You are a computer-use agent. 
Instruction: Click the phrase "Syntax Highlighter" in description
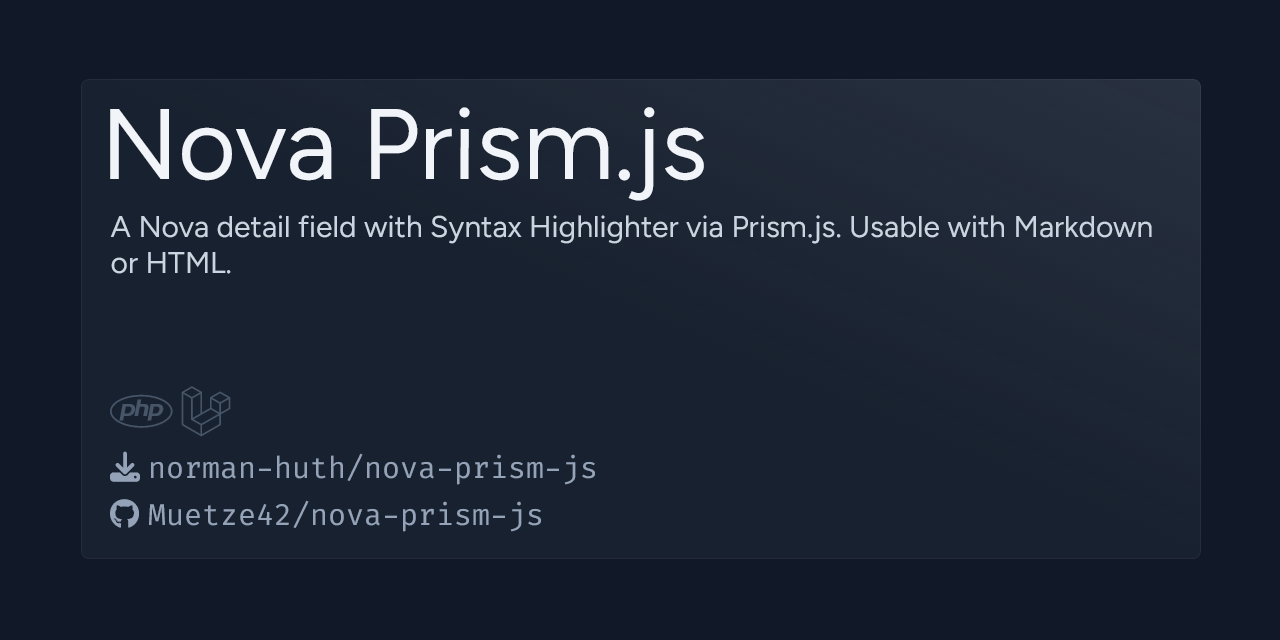point(554,229)
